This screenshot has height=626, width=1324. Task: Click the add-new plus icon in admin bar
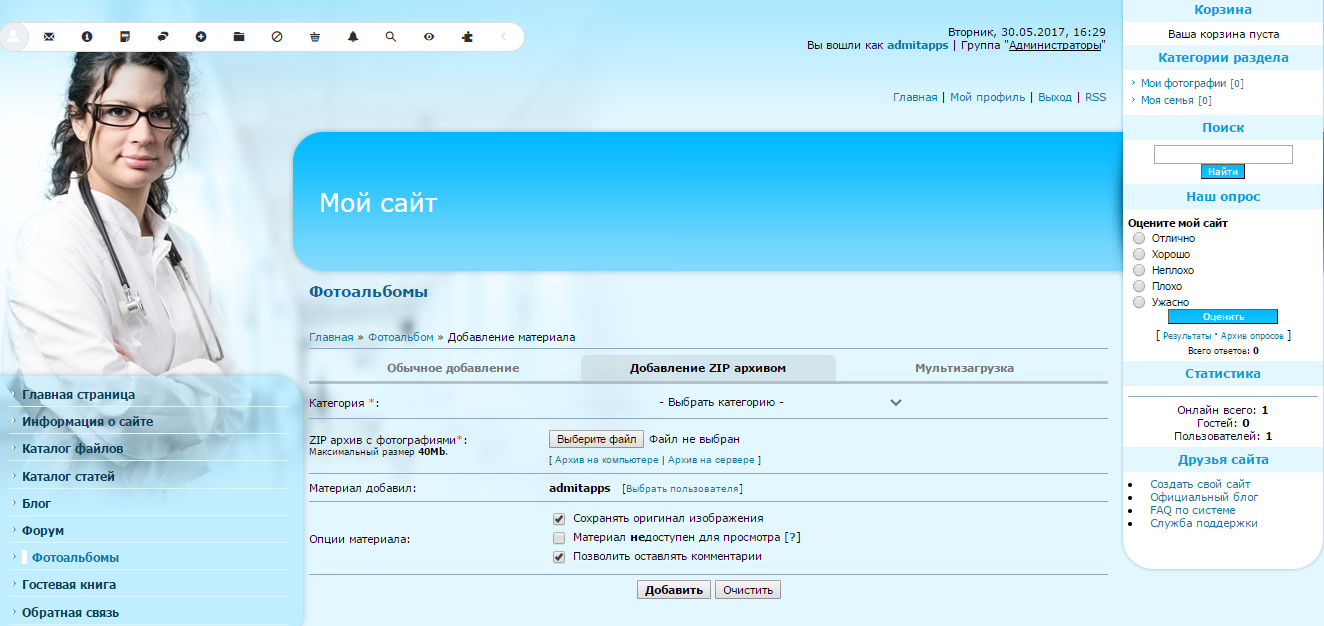point(199,36)
